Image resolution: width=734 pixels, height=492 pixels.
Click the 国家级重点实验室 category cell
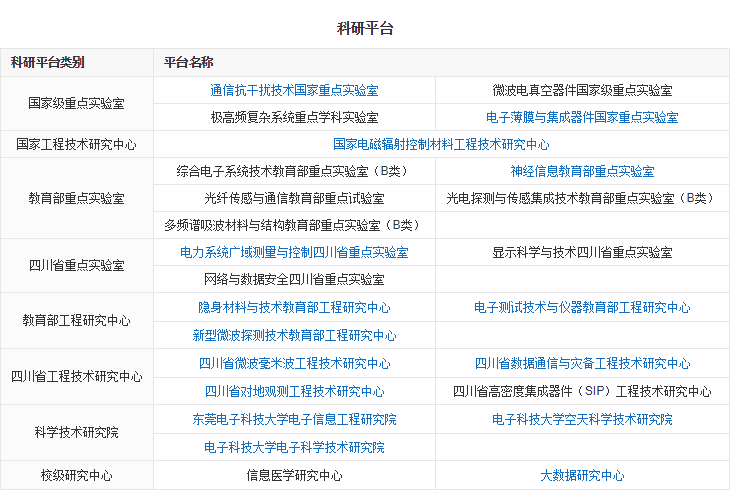tap(77, 103)
